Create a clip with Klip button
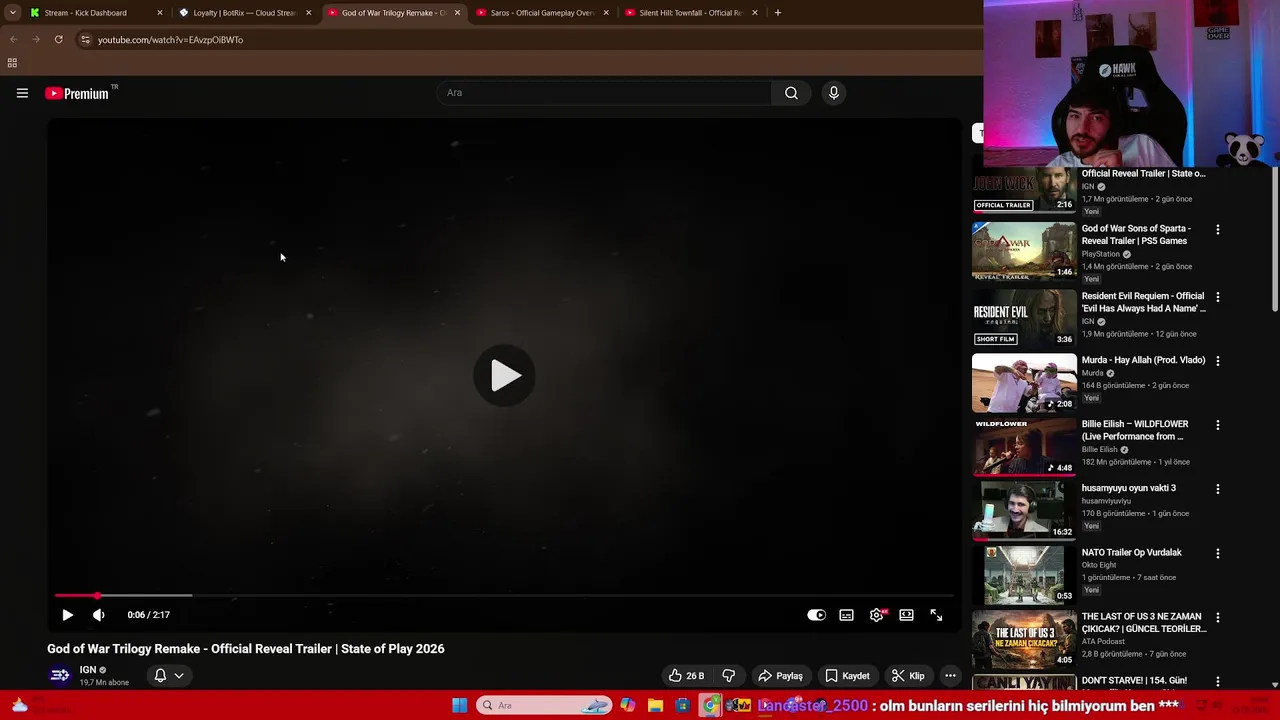The height and width of the screenshot is (720, 1280). (x=908, y=676)
